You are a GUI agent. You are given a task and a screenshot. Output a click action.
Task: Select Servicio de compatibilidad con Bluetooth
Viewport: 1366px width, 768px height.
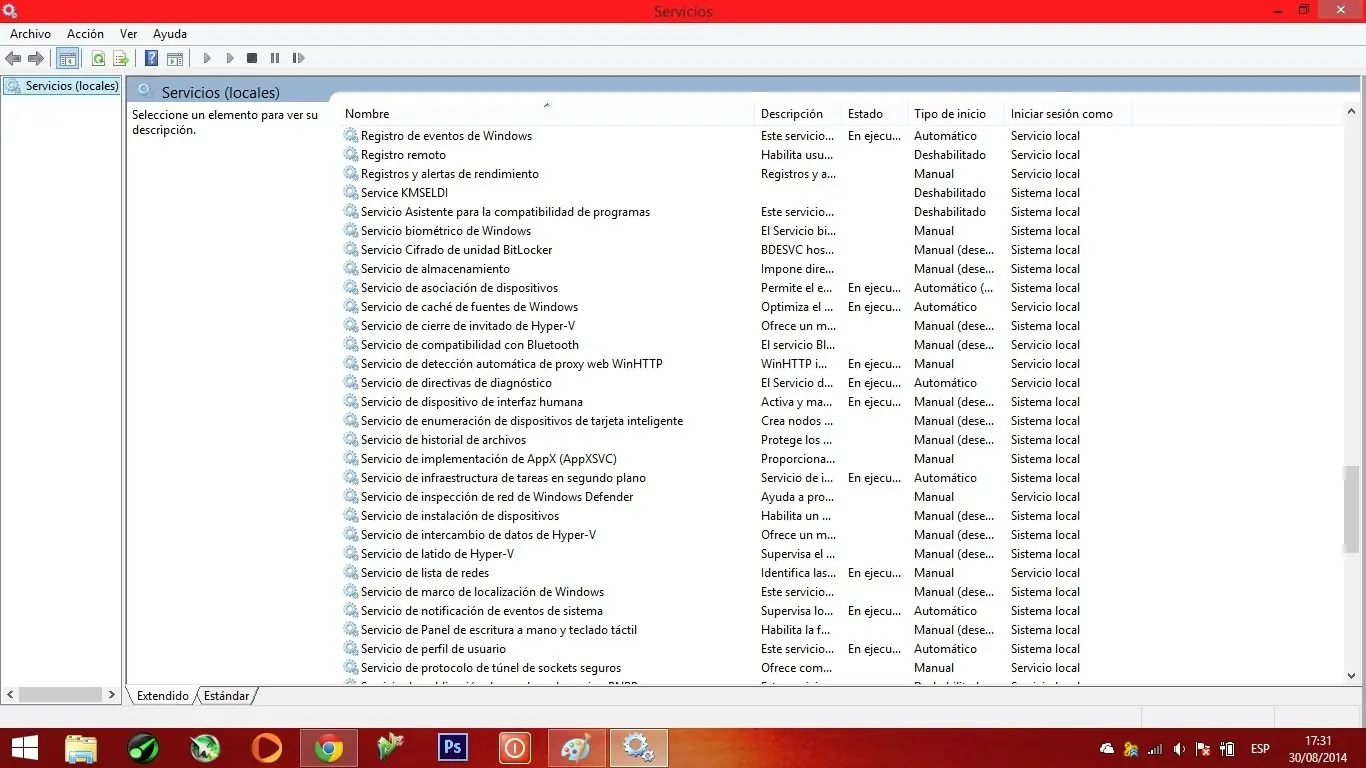tap(470, 345)
